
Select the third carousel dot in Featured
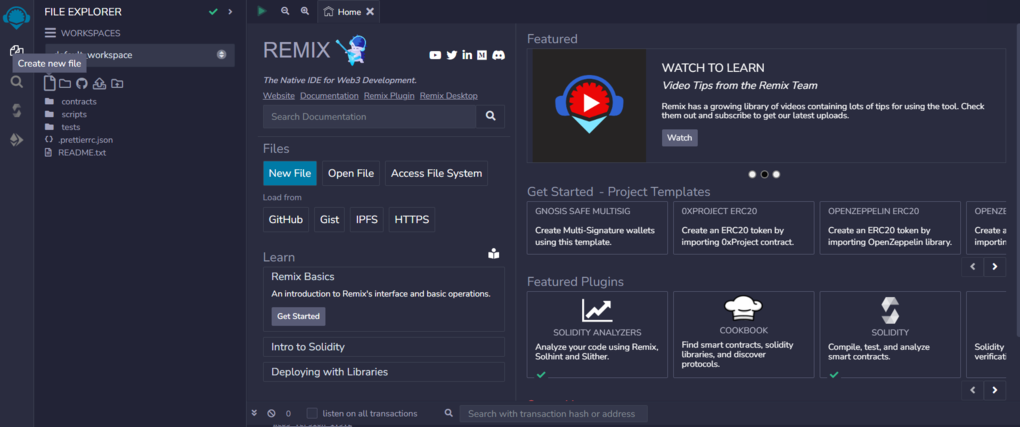[776, 174]
